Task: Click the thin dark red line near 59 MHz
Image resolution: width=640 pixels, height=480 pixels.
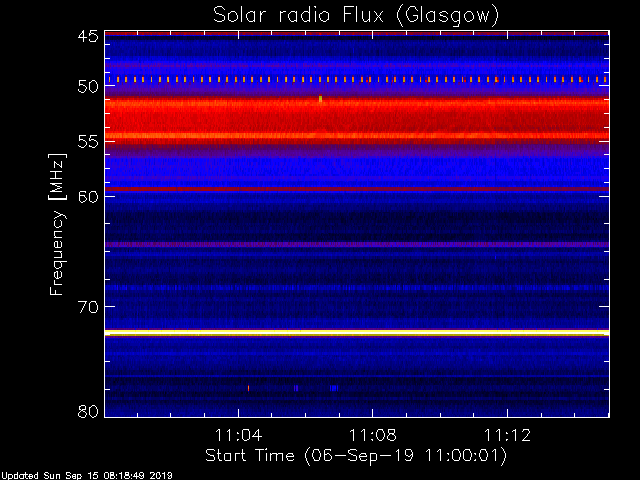Action: [357, 189]
